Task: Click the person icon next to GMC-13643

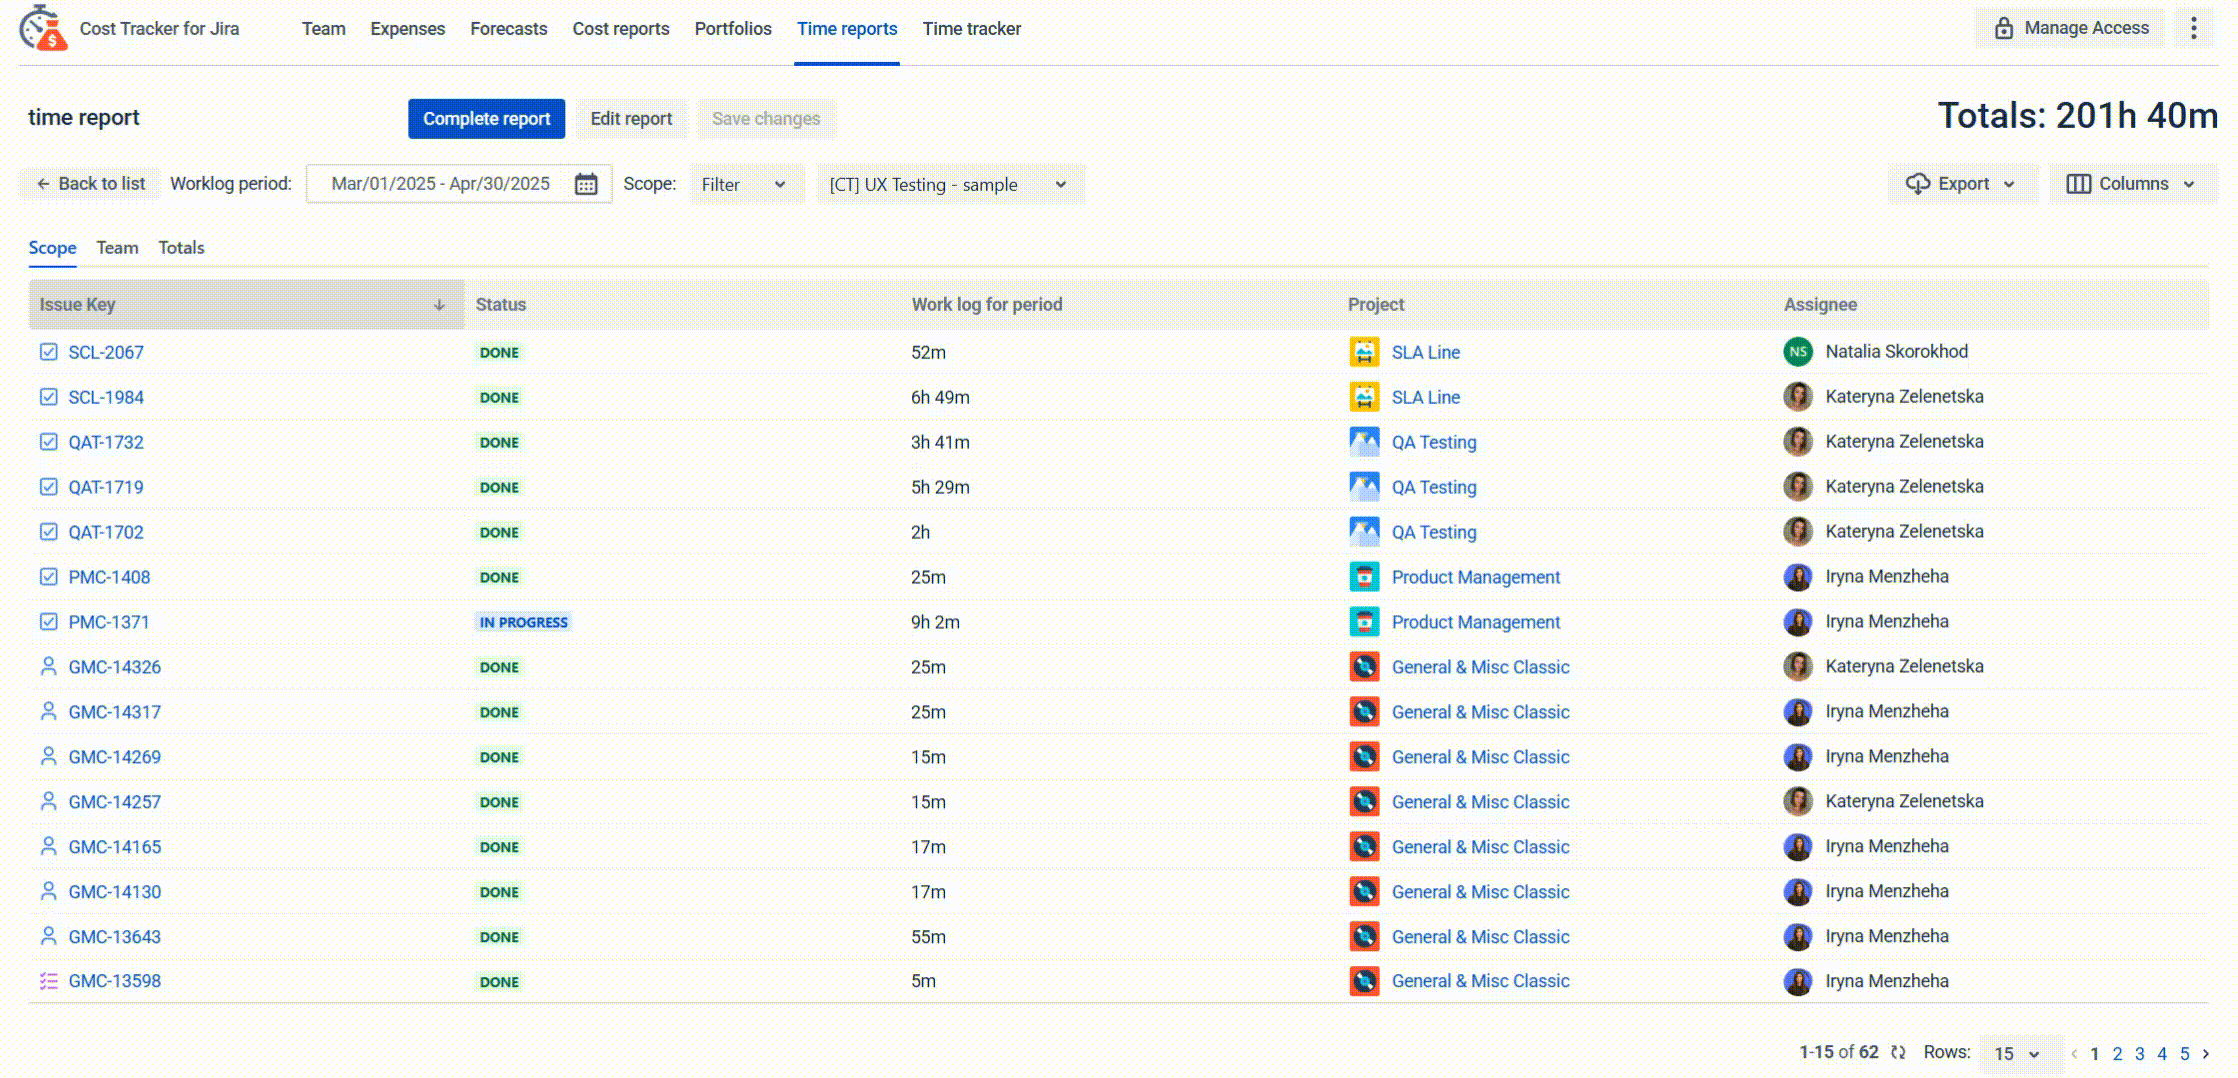Action: [48, 936]
